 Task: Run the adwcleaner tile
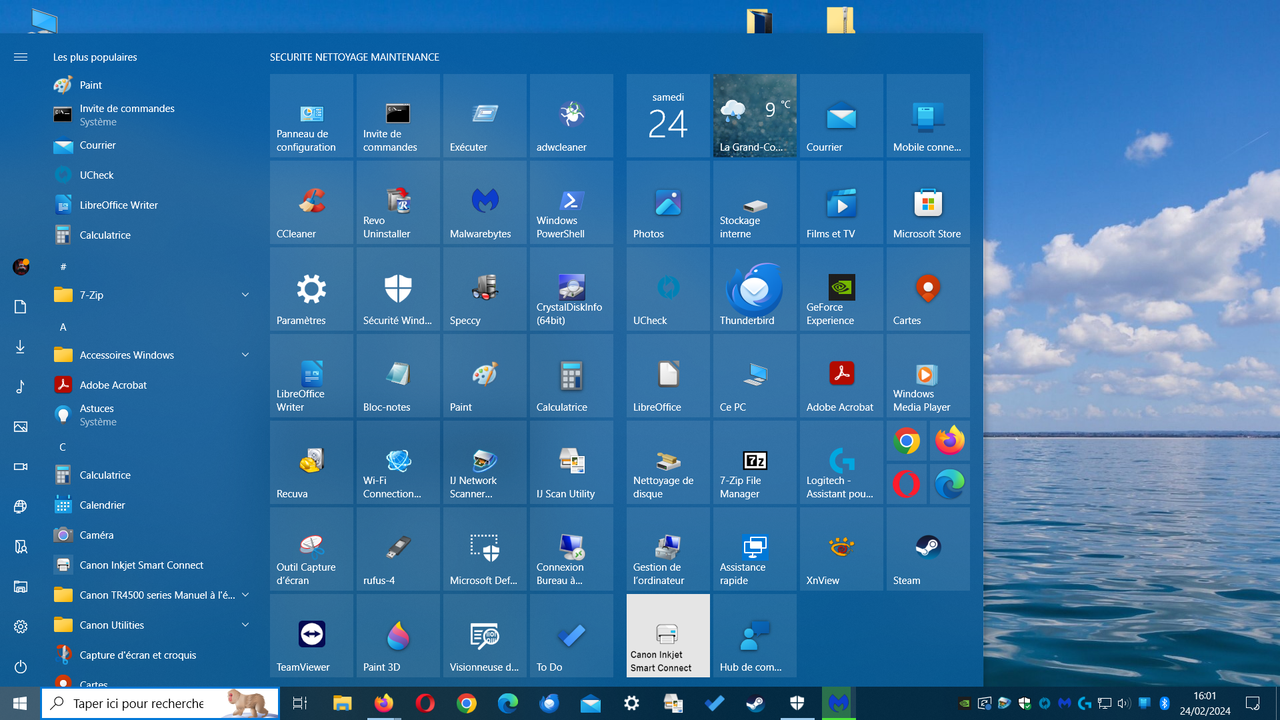coord(571,115)
